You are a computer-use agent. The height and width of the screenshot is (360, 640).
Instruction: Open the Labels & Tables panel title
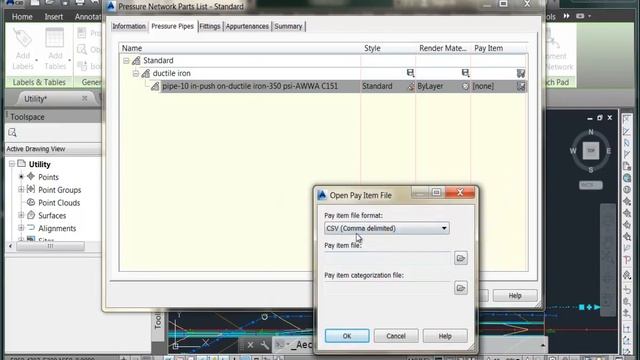[39, 82]
